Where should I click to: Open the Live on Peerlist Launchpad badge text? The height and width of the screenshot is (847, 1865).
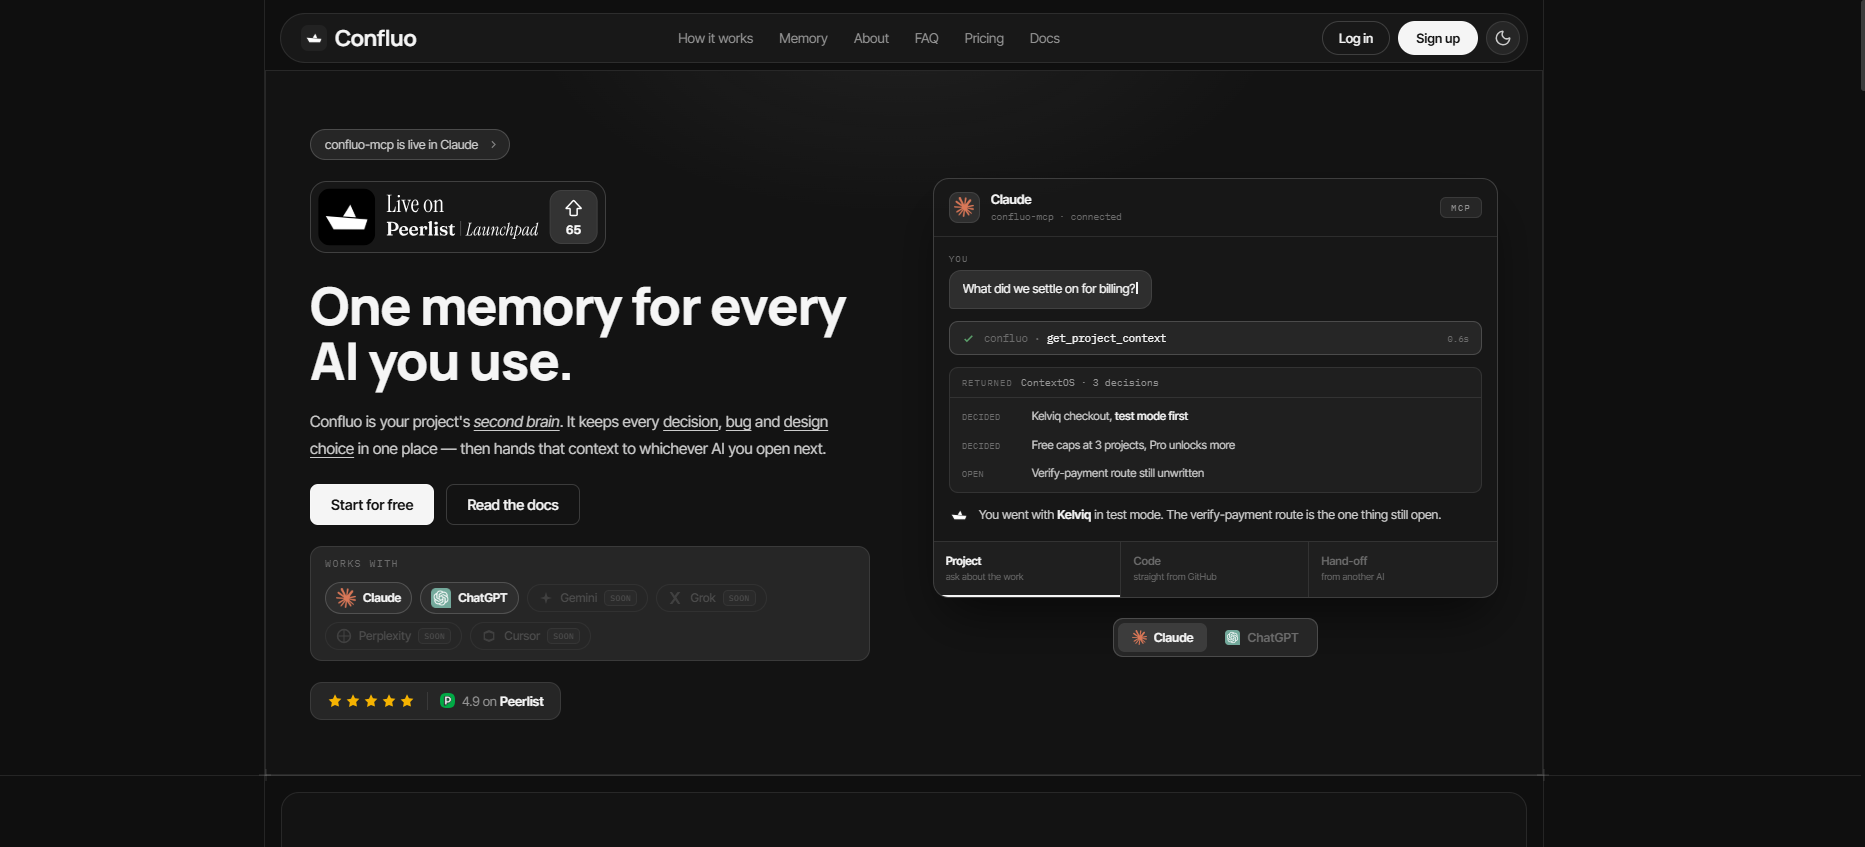click(462, 217)
